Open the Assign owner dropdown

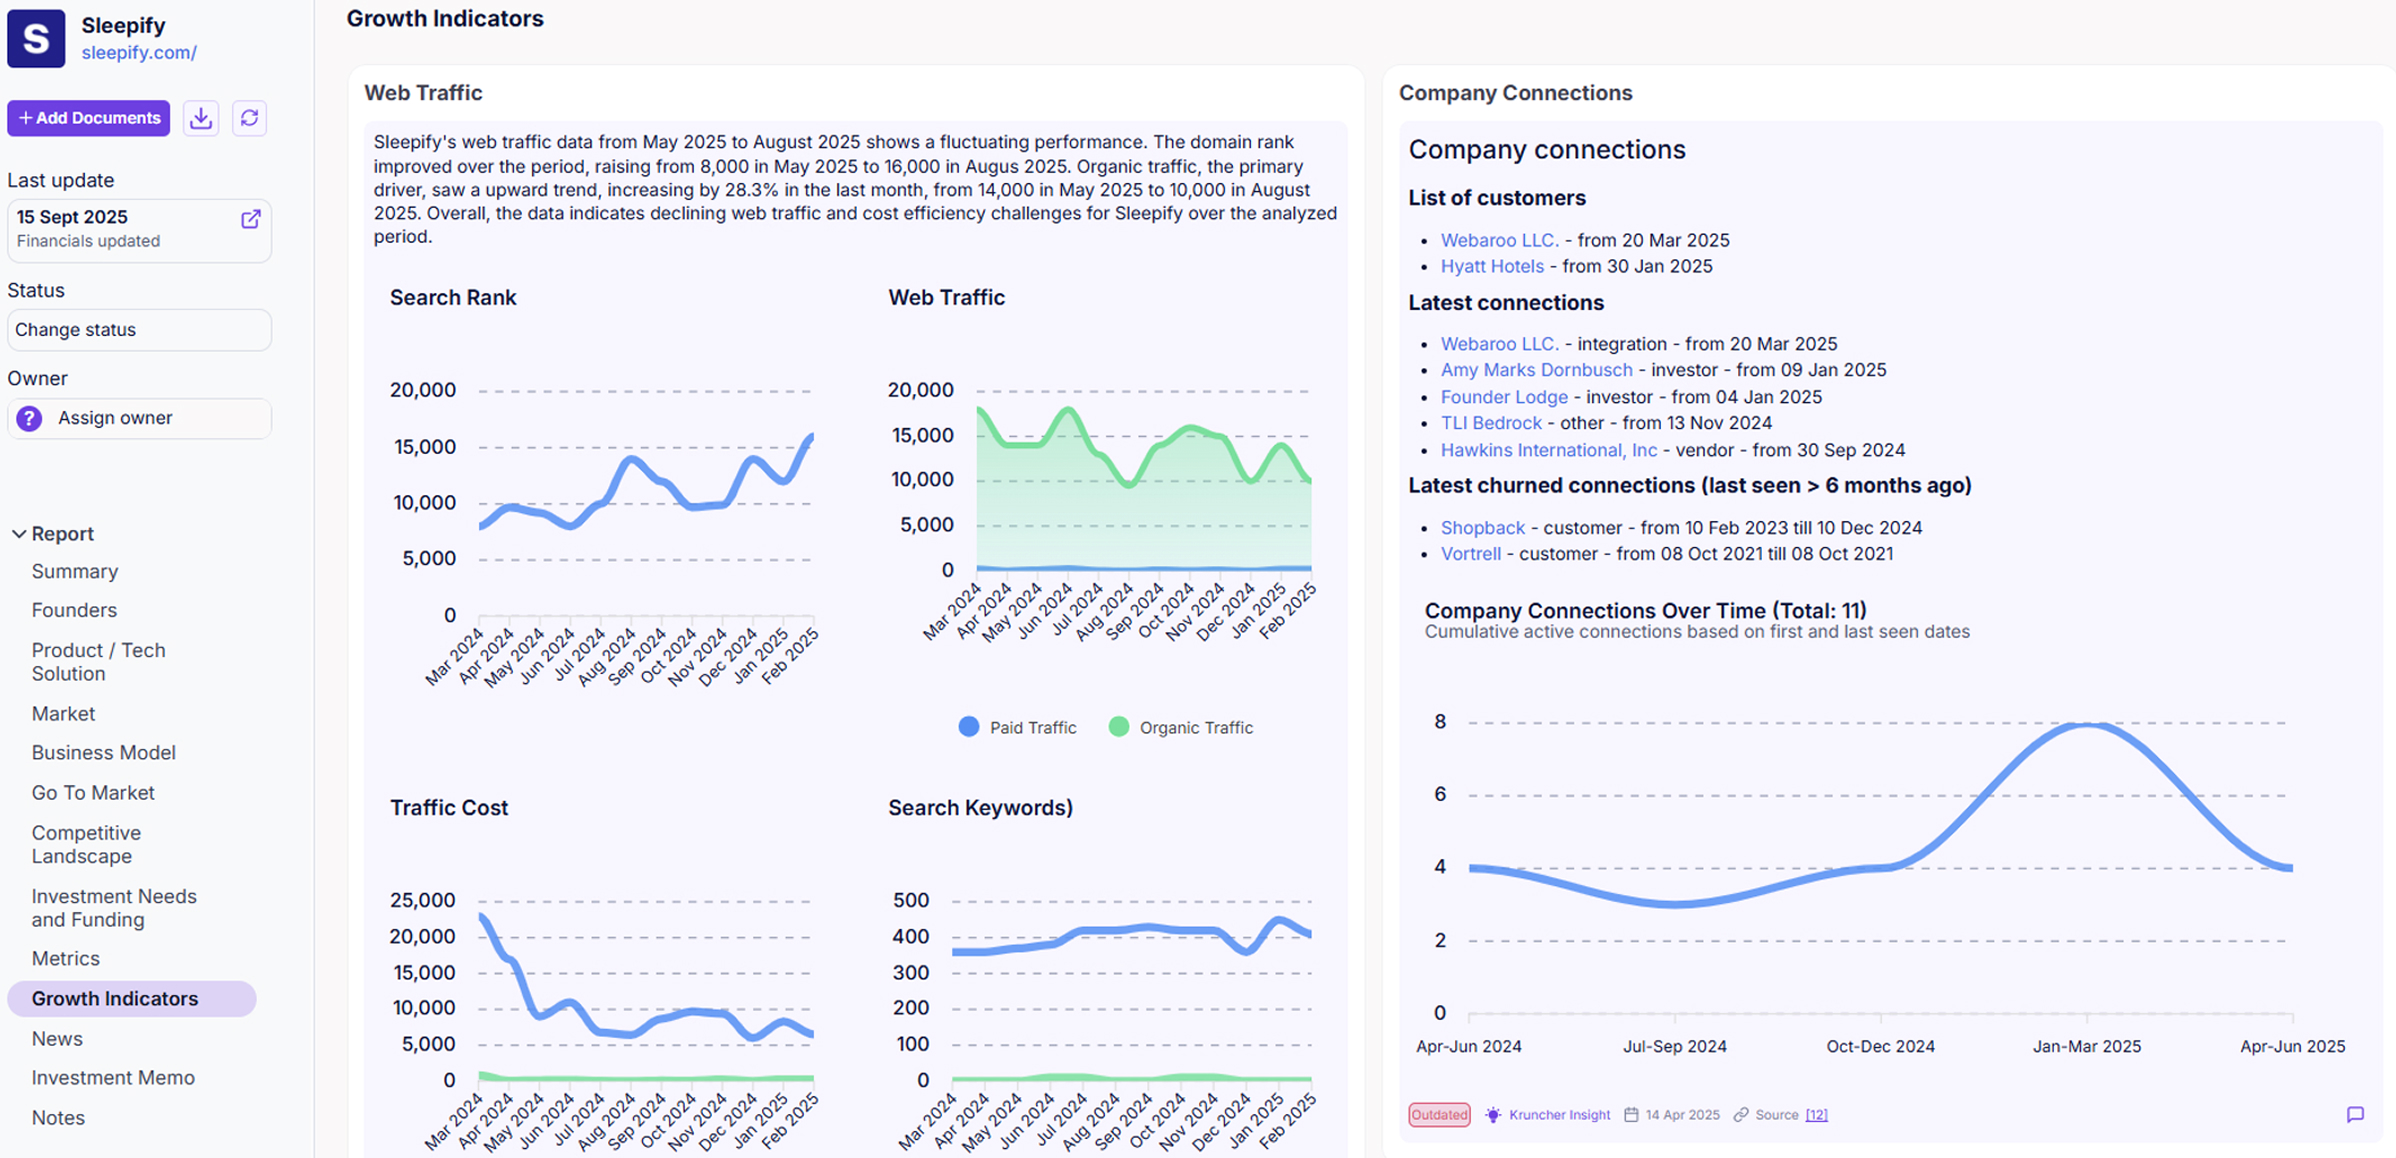click(139, 418)
